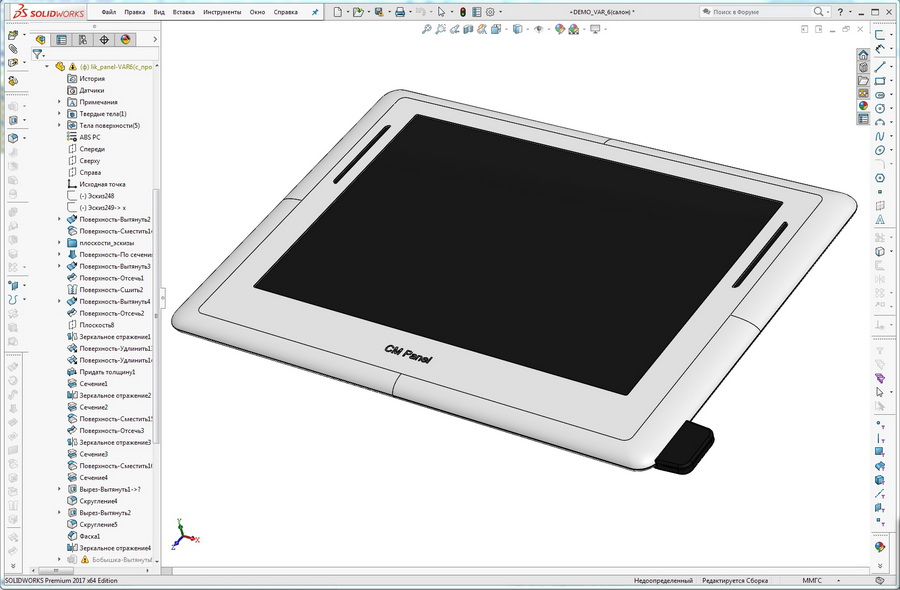
Task: Click the Display Style icon in the heads-up toolbar
Action: click(516, 29)
